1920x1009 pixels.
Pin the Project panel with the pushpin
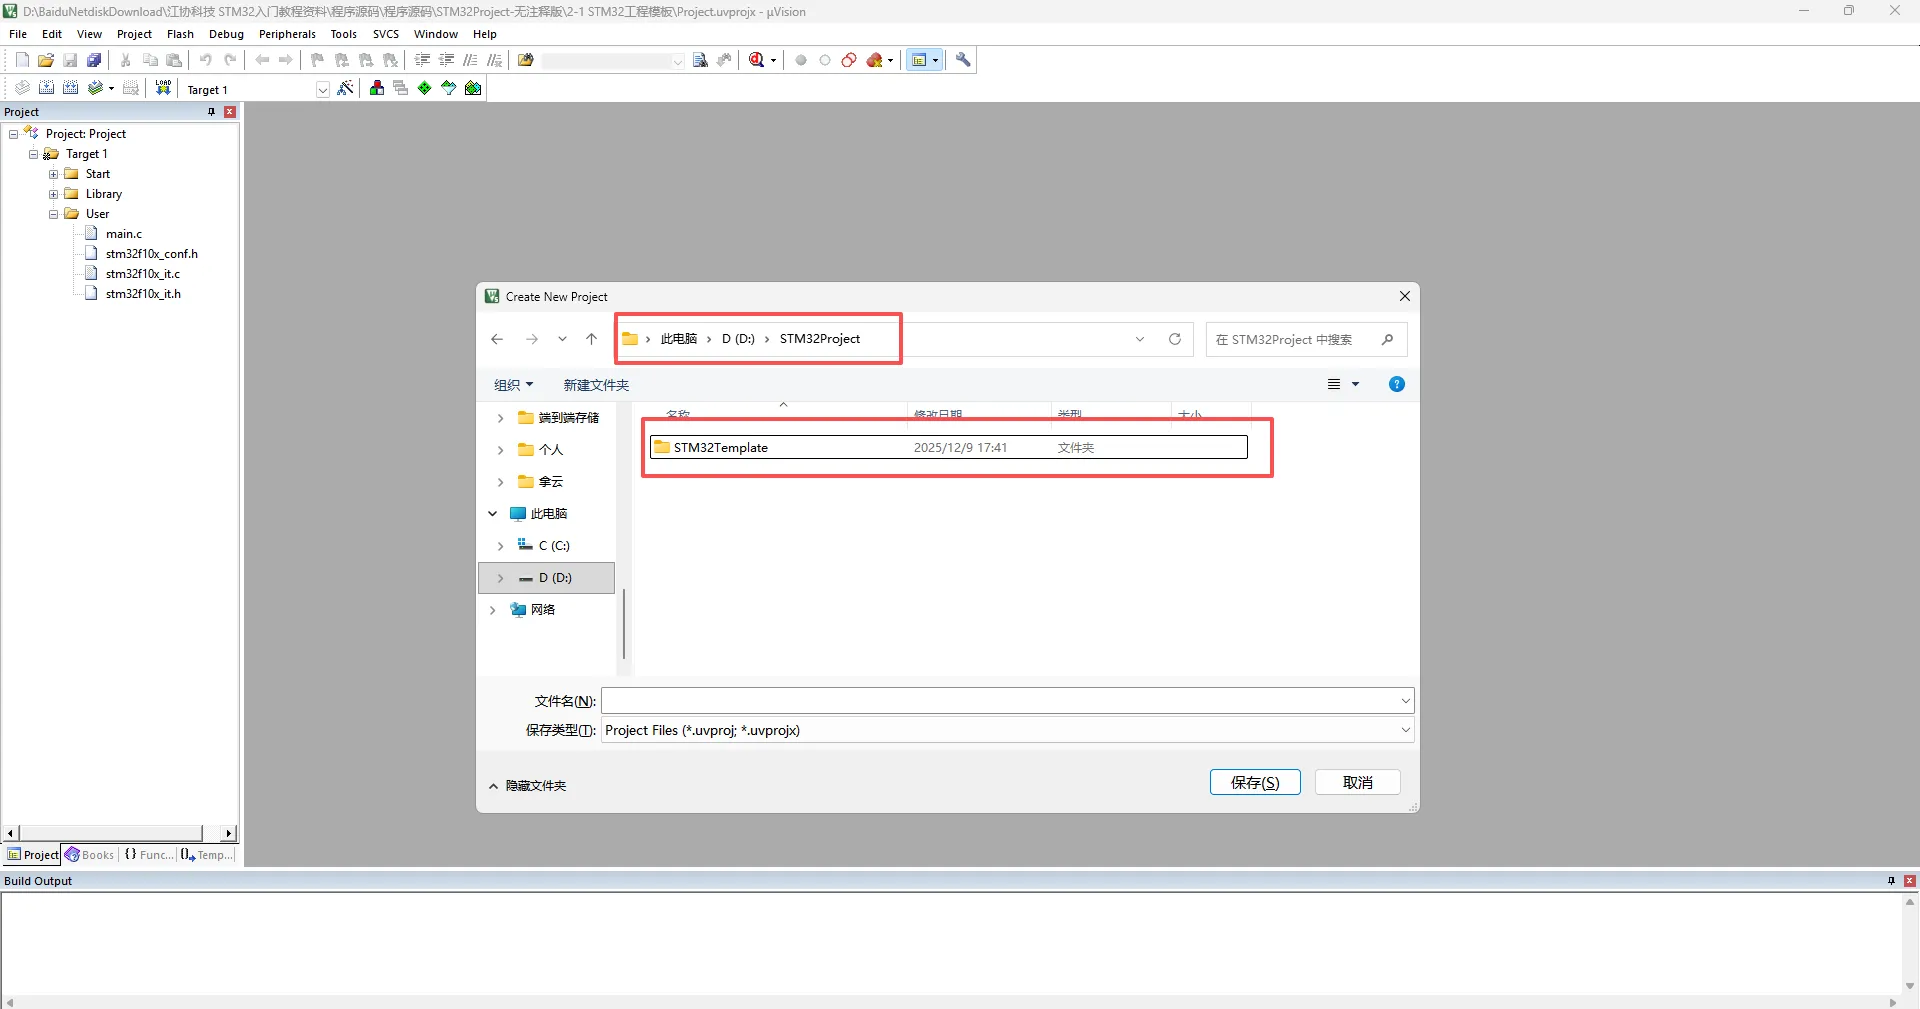click(x=211, y=112)
